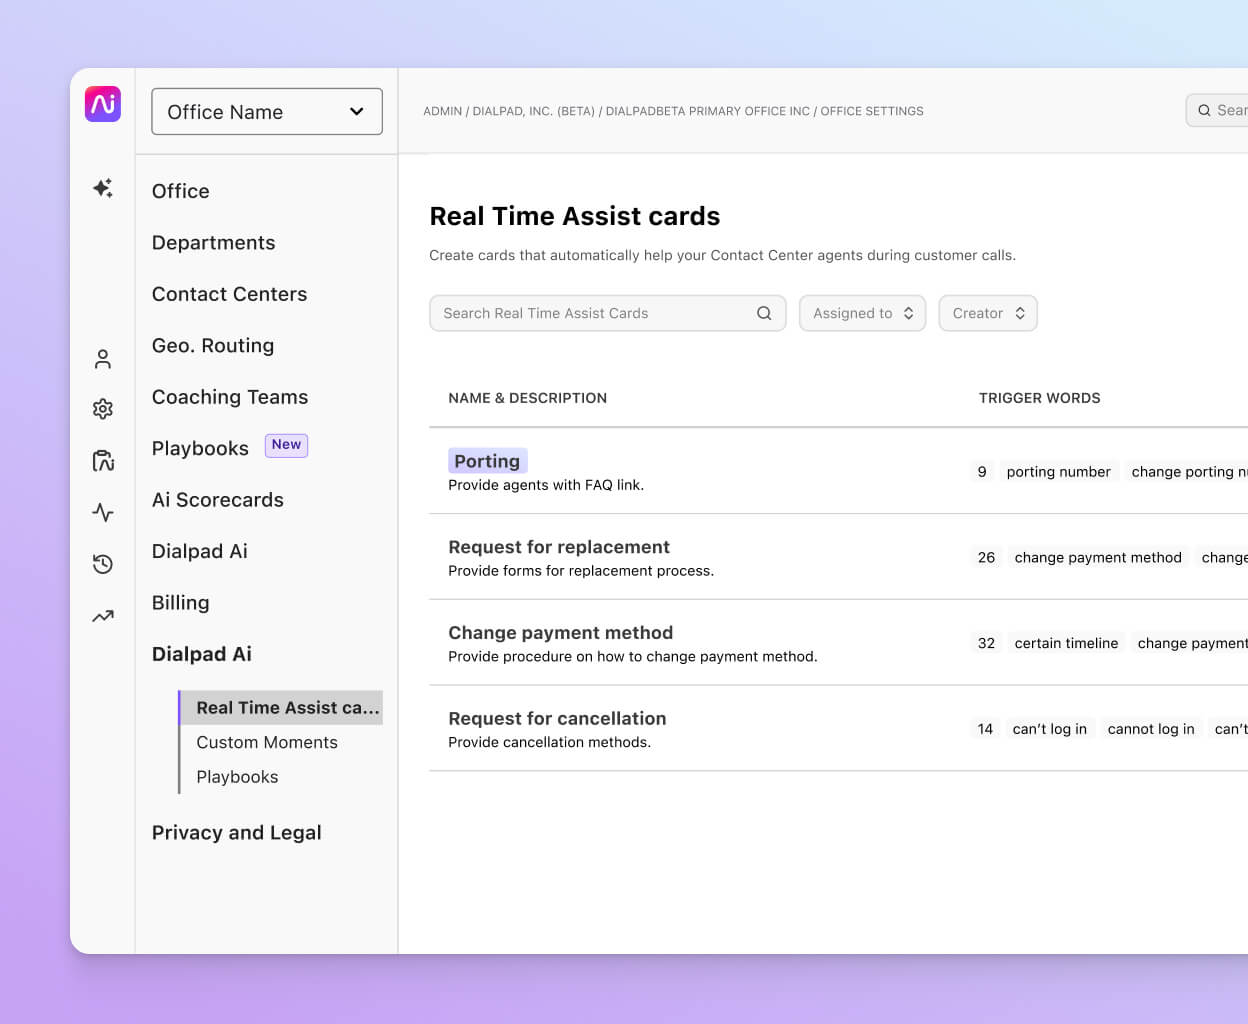Open the Request for cancellation card
Viewport: 1248px width, 1024px height.
pyautogui.click(x=557, y=718)
